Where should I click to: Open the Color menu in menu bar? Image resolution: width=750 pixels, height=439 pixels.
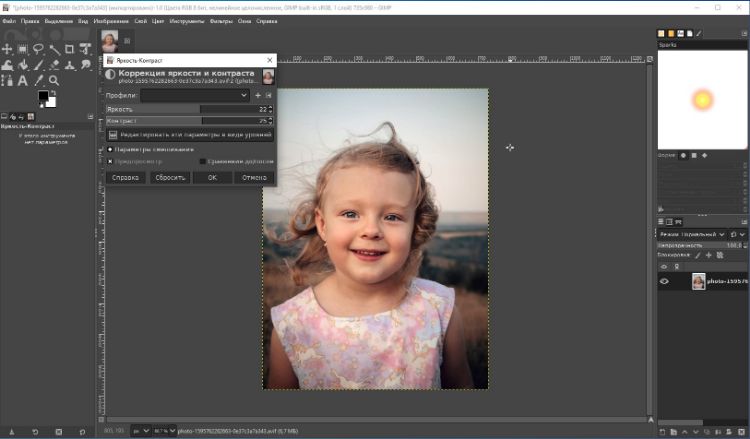[158, 20]
